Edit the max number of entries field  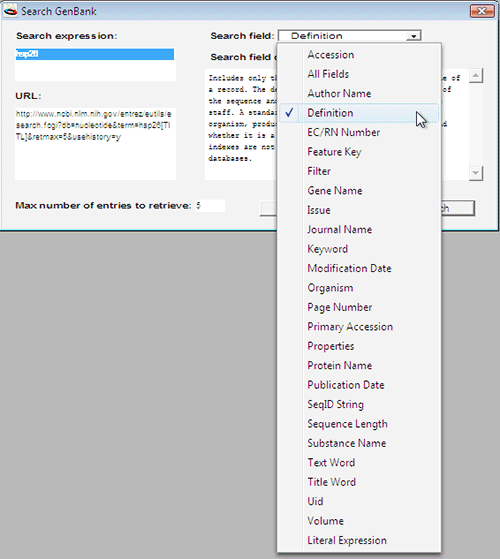(x=210, y=206)
